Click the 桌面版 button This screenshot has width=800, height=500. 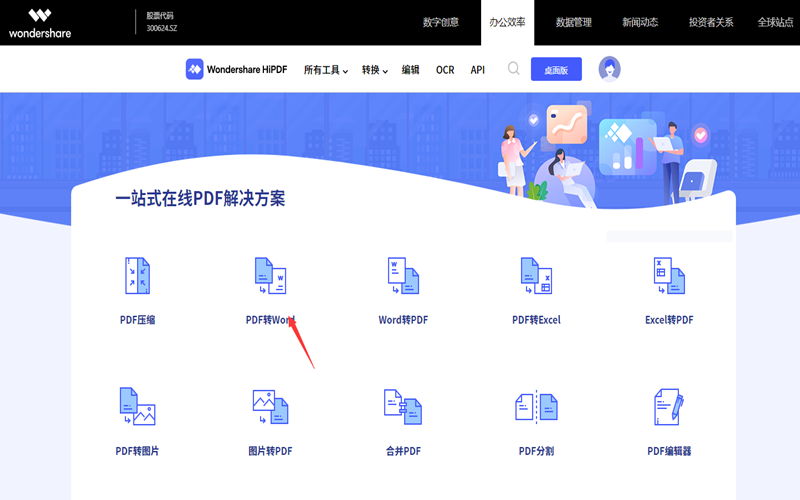pos(556,69)
